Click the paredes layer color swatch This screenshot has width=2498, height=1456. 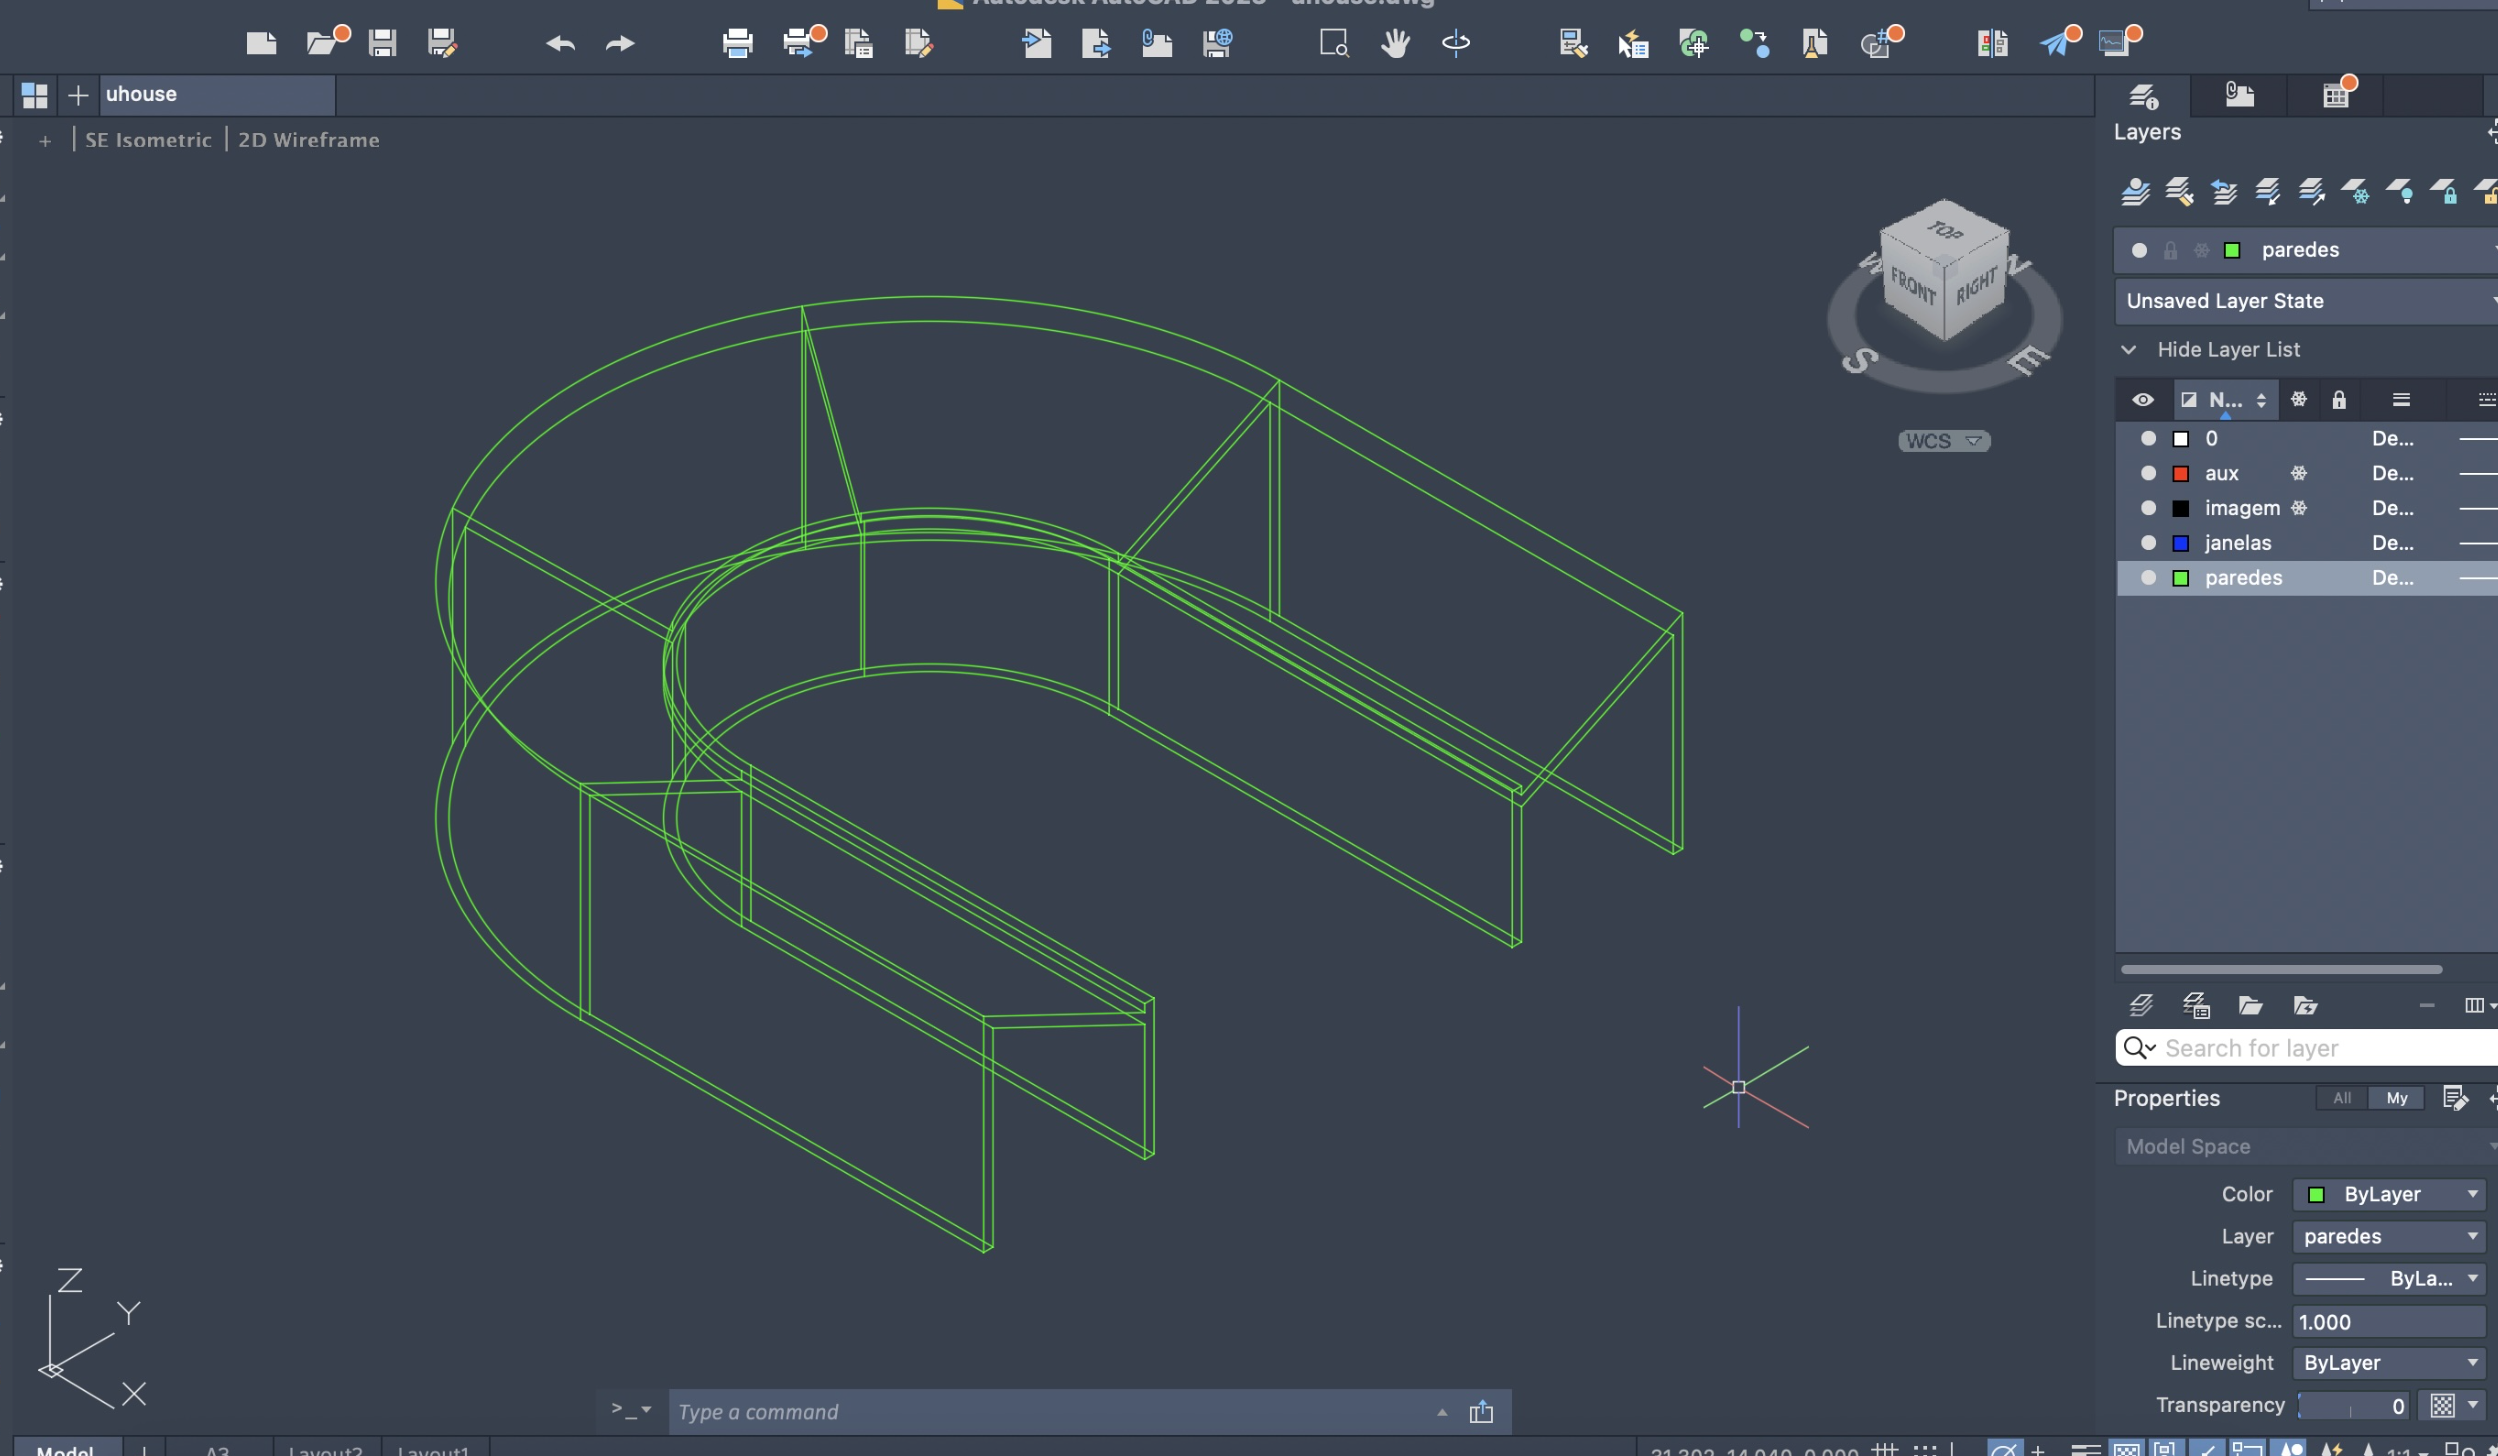point(2181,578)
